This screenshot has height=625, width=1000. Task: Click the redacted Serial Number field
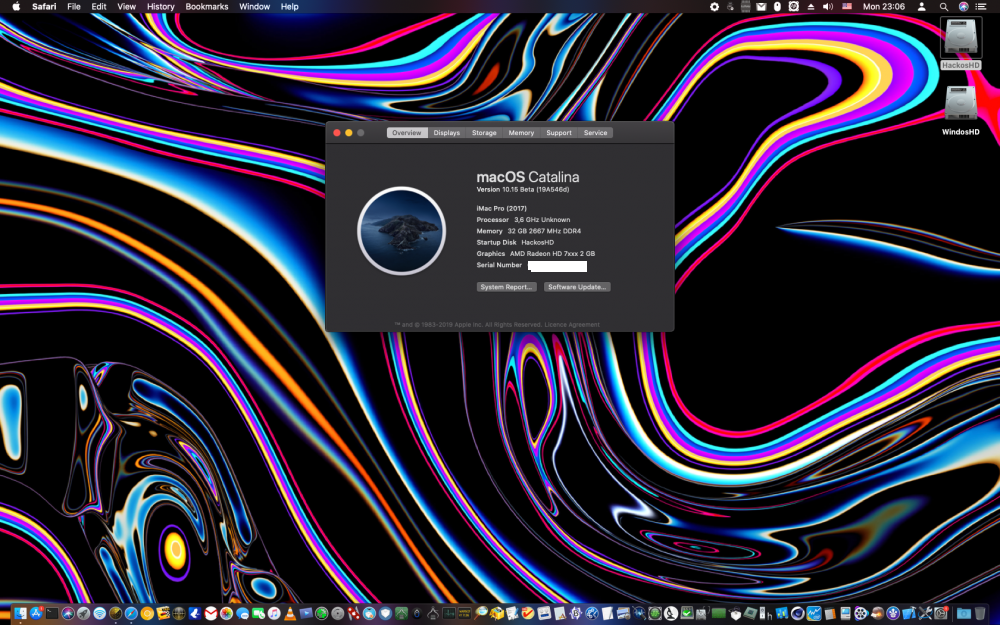click(x=557, y=266)
